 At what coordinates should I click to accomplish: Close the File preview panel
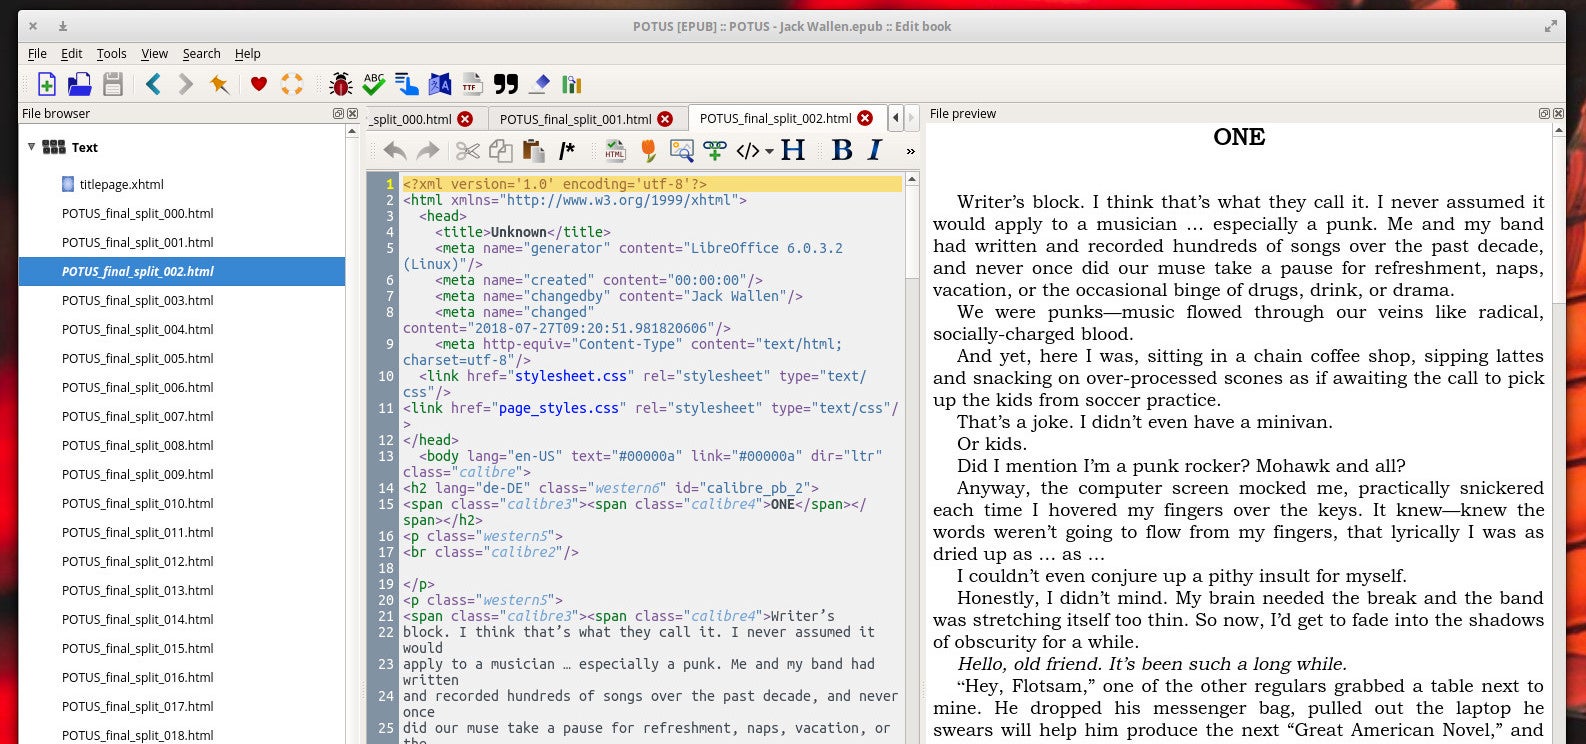(x=1558, y=114)
